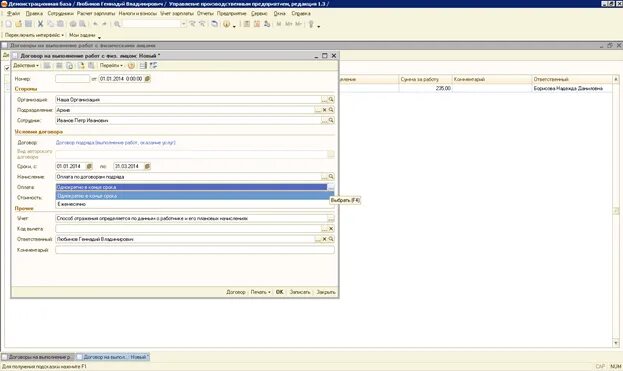The height and width of the screenshot is (371, 623).
Task: Click the Save diskette icon in main toolbar
Action: coord(28,24)
